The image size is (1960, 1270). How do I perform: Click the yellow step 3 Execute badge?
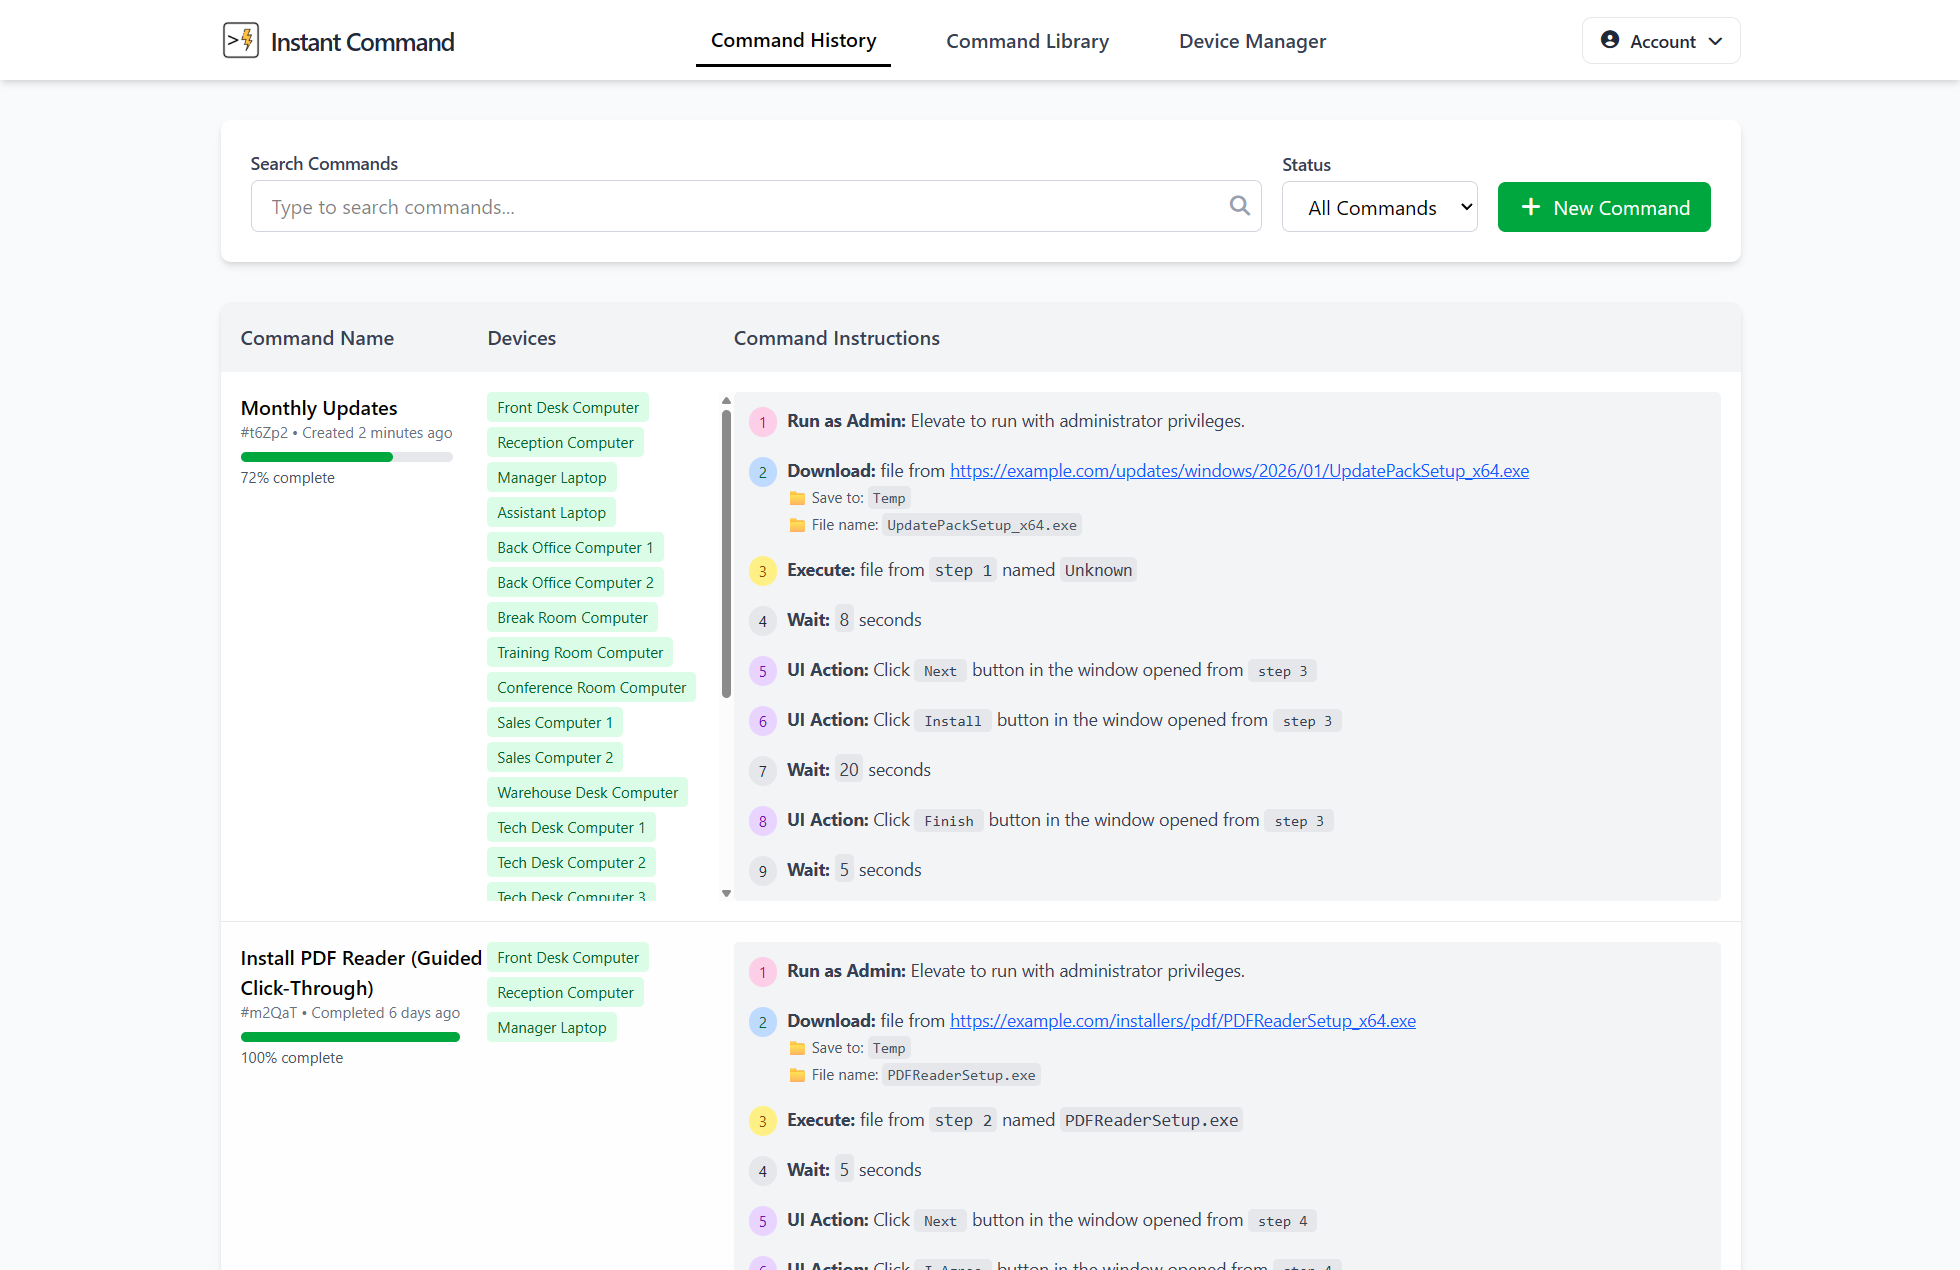[763, 570]
